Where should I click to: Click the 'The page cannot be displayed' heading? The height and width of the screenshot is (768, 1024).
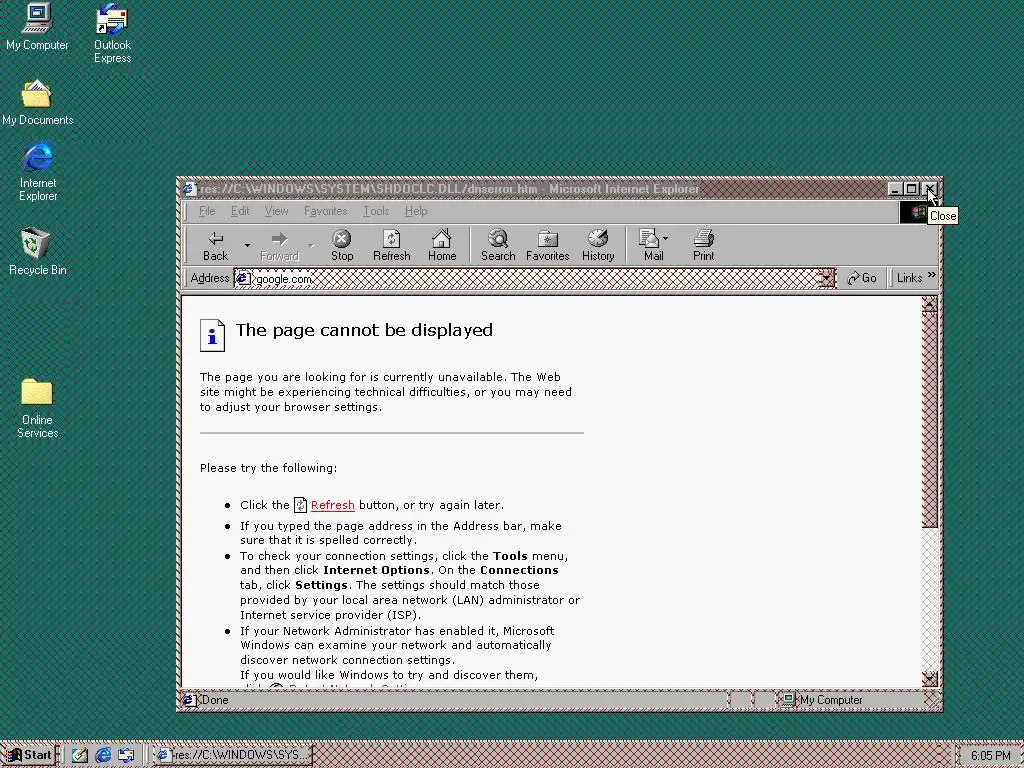tap(364, 330)
